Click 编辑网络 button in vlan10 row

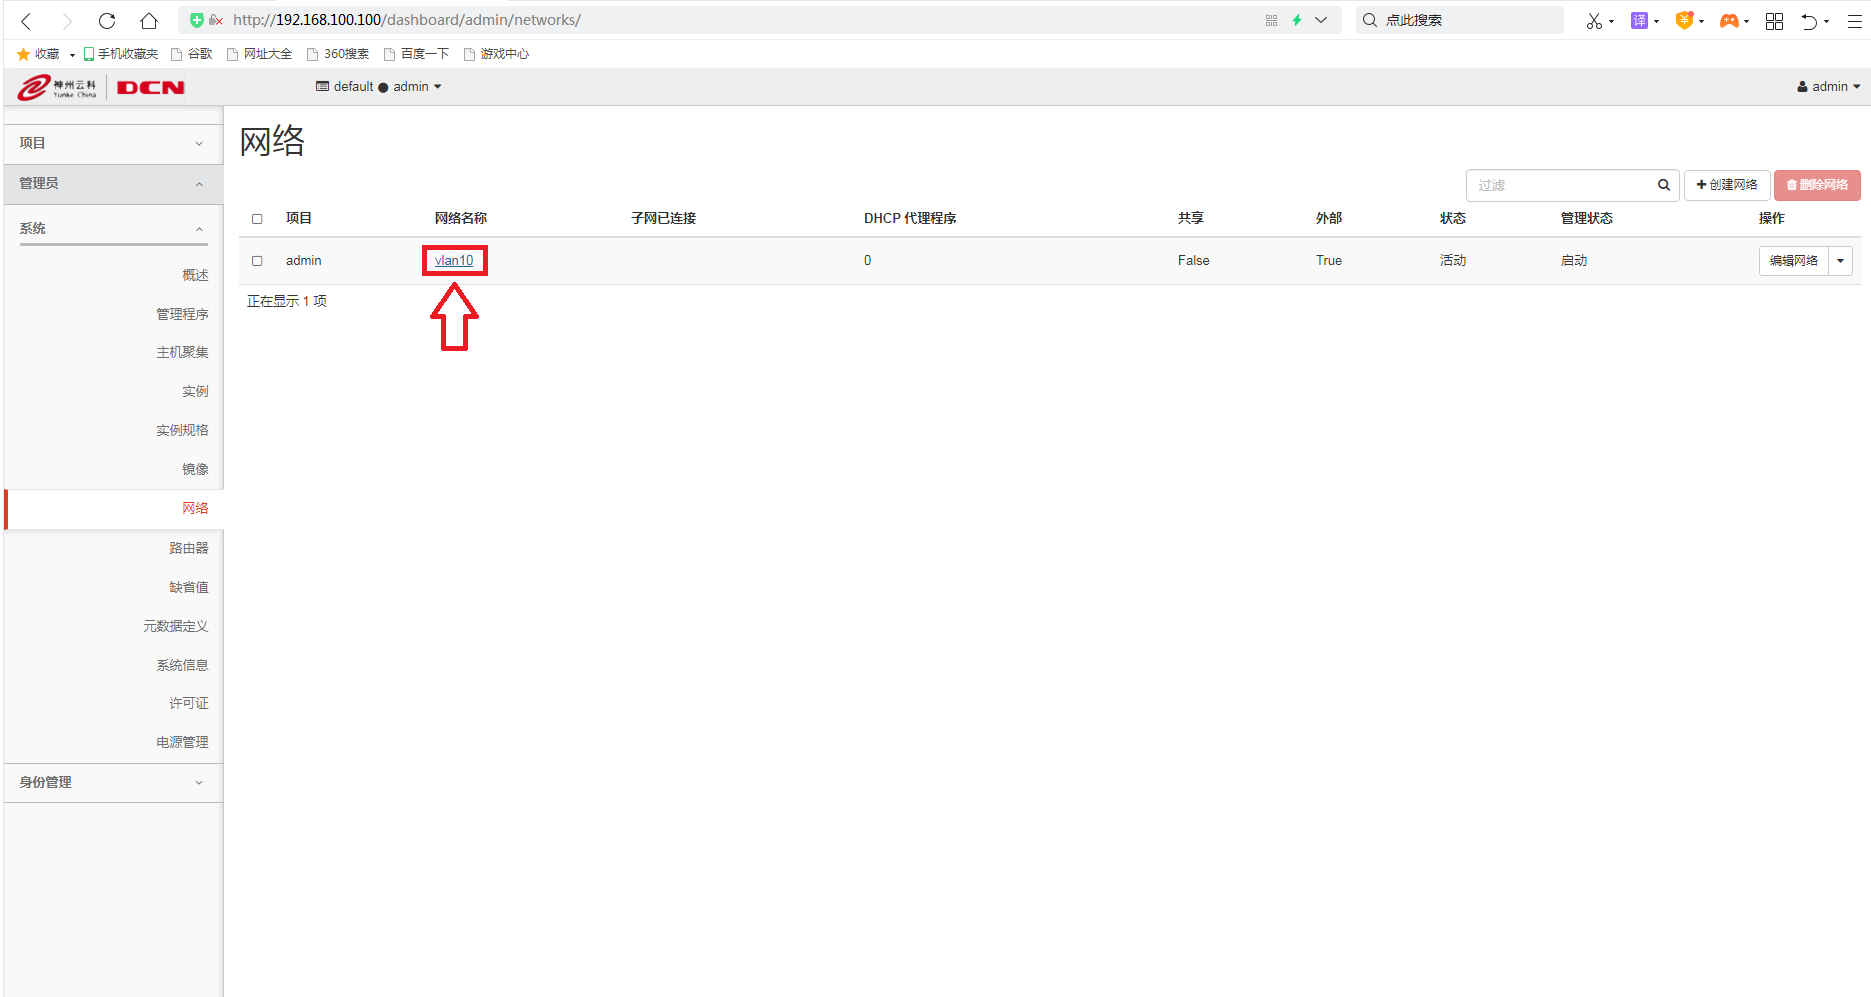[1793, 261]
